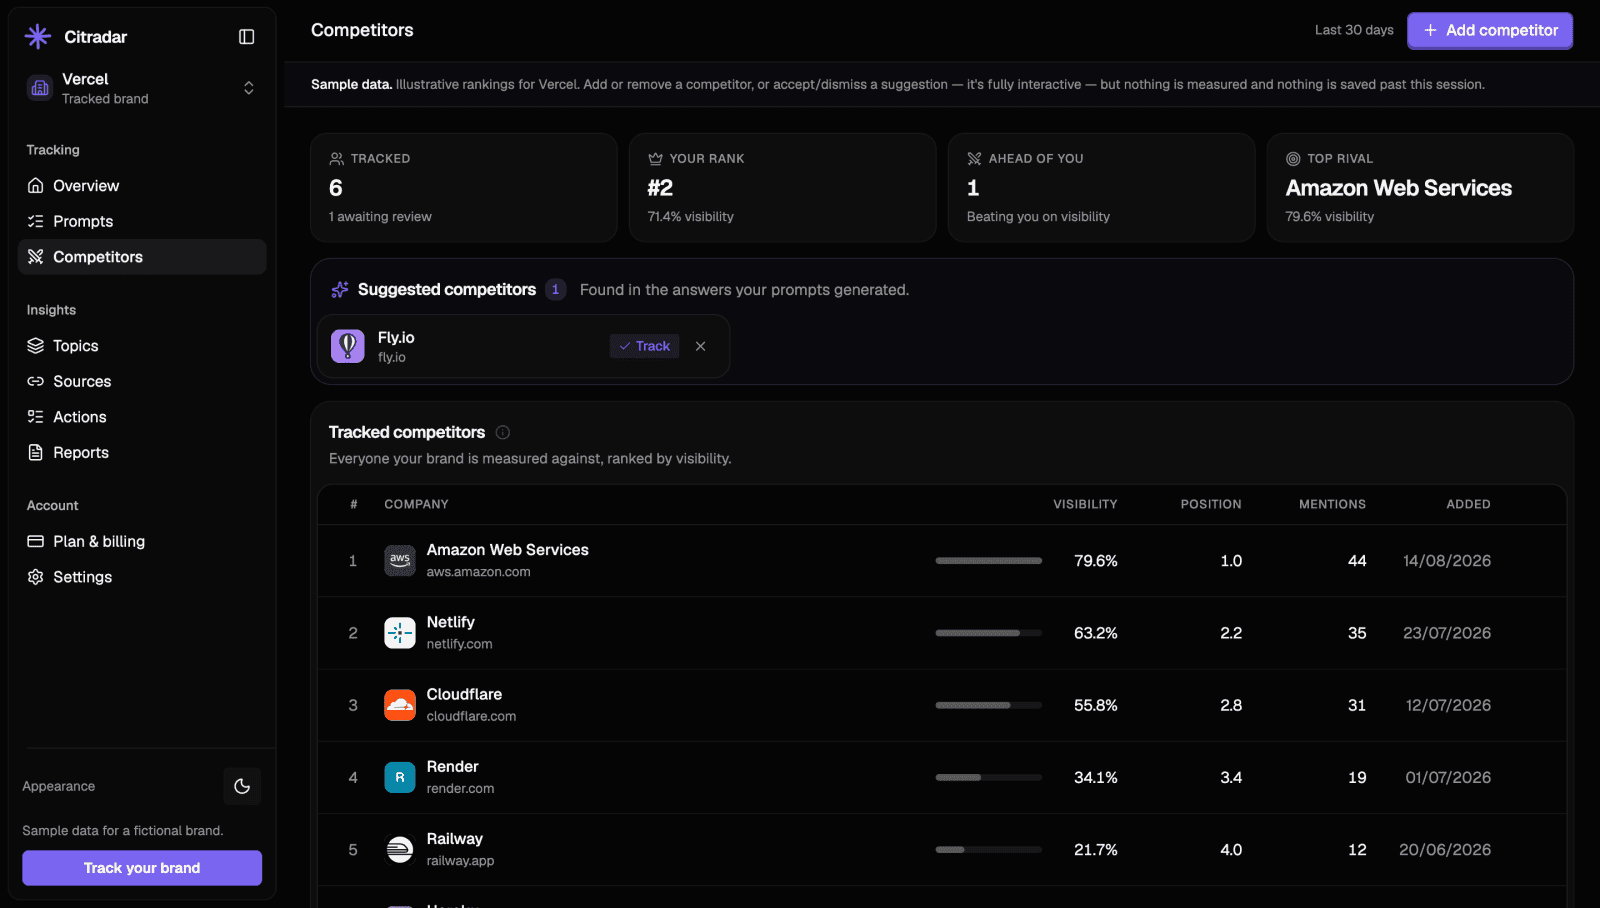Click Netlify visibility bar
The image size is (1600, 908).
[x=989, y=633]
